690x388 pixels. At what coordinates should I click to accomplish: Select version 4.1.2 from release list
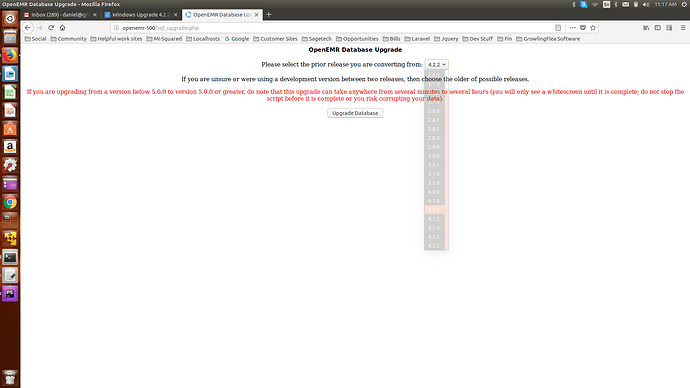point(434,219)
